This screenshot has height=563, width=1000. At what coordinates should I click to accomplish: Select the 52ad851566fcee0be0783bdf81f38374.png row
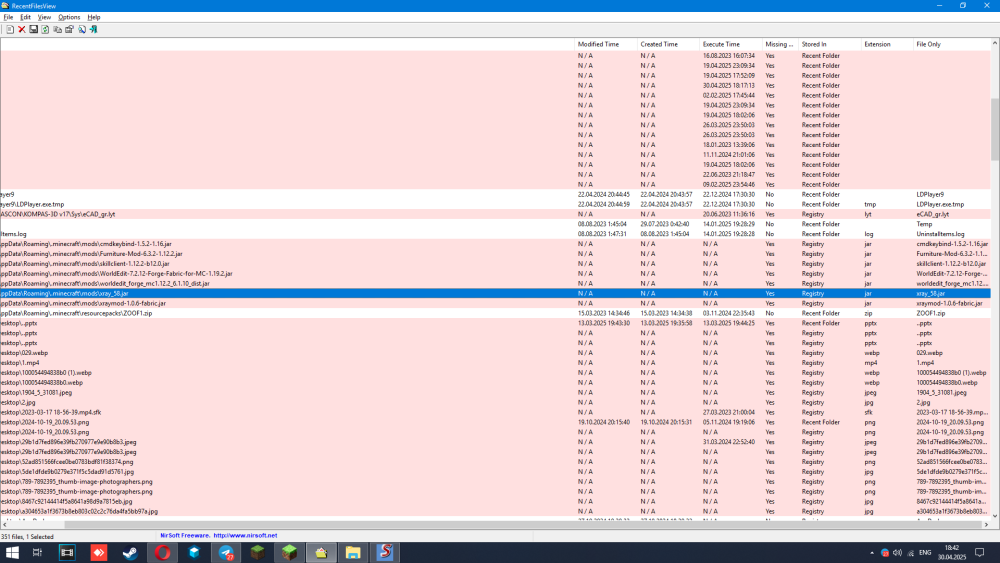tap(495, 462)
